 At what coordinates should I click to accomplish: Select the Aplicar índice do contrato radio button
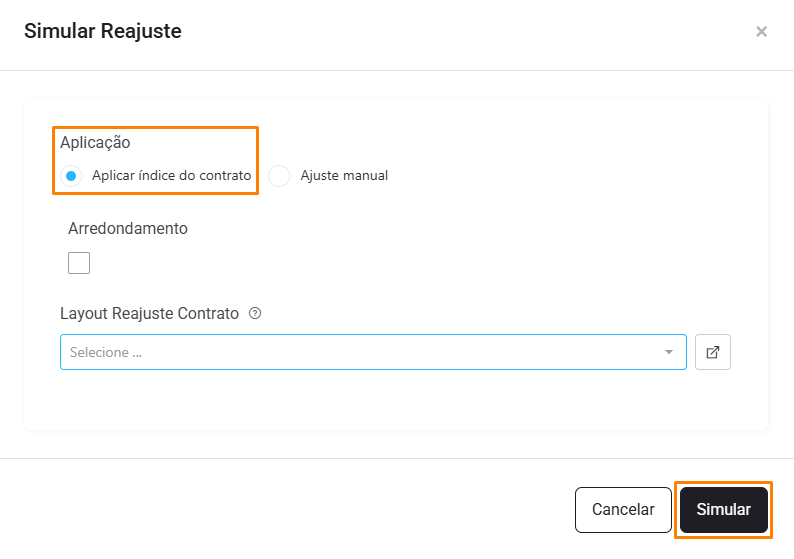coord(71,176)
